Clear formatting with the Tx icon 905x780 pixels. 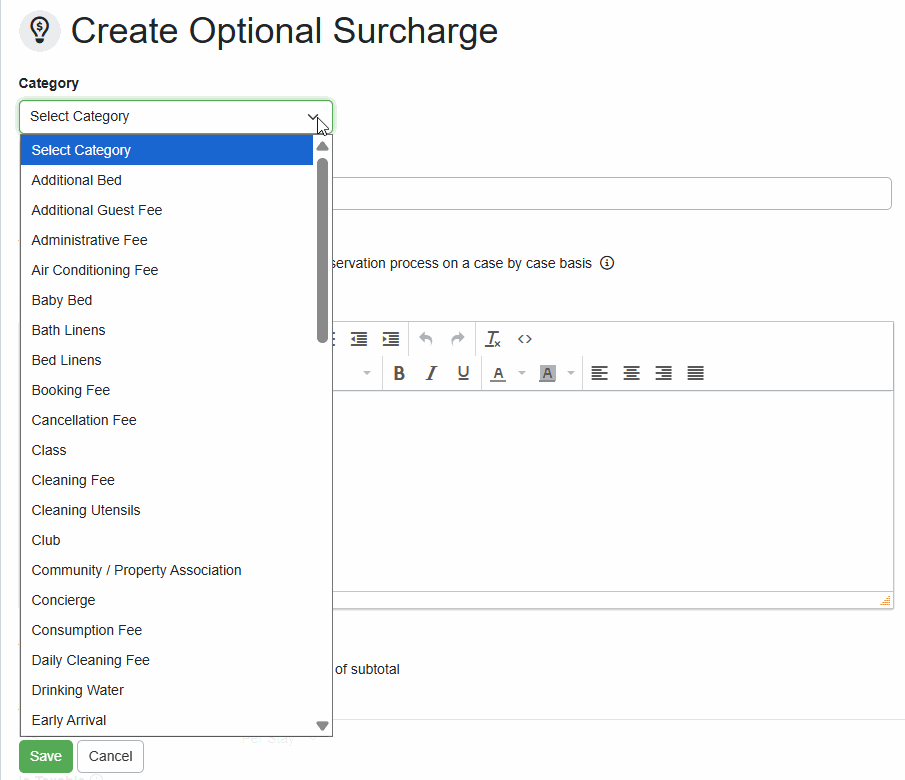(493, 339)
